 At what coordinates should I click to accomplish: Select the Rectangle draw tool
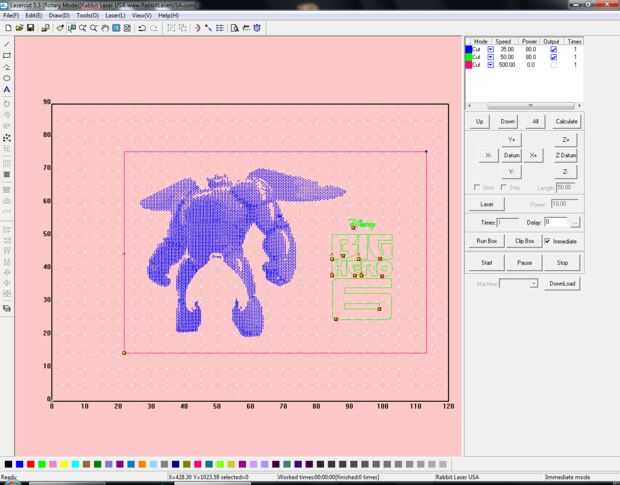7,55
